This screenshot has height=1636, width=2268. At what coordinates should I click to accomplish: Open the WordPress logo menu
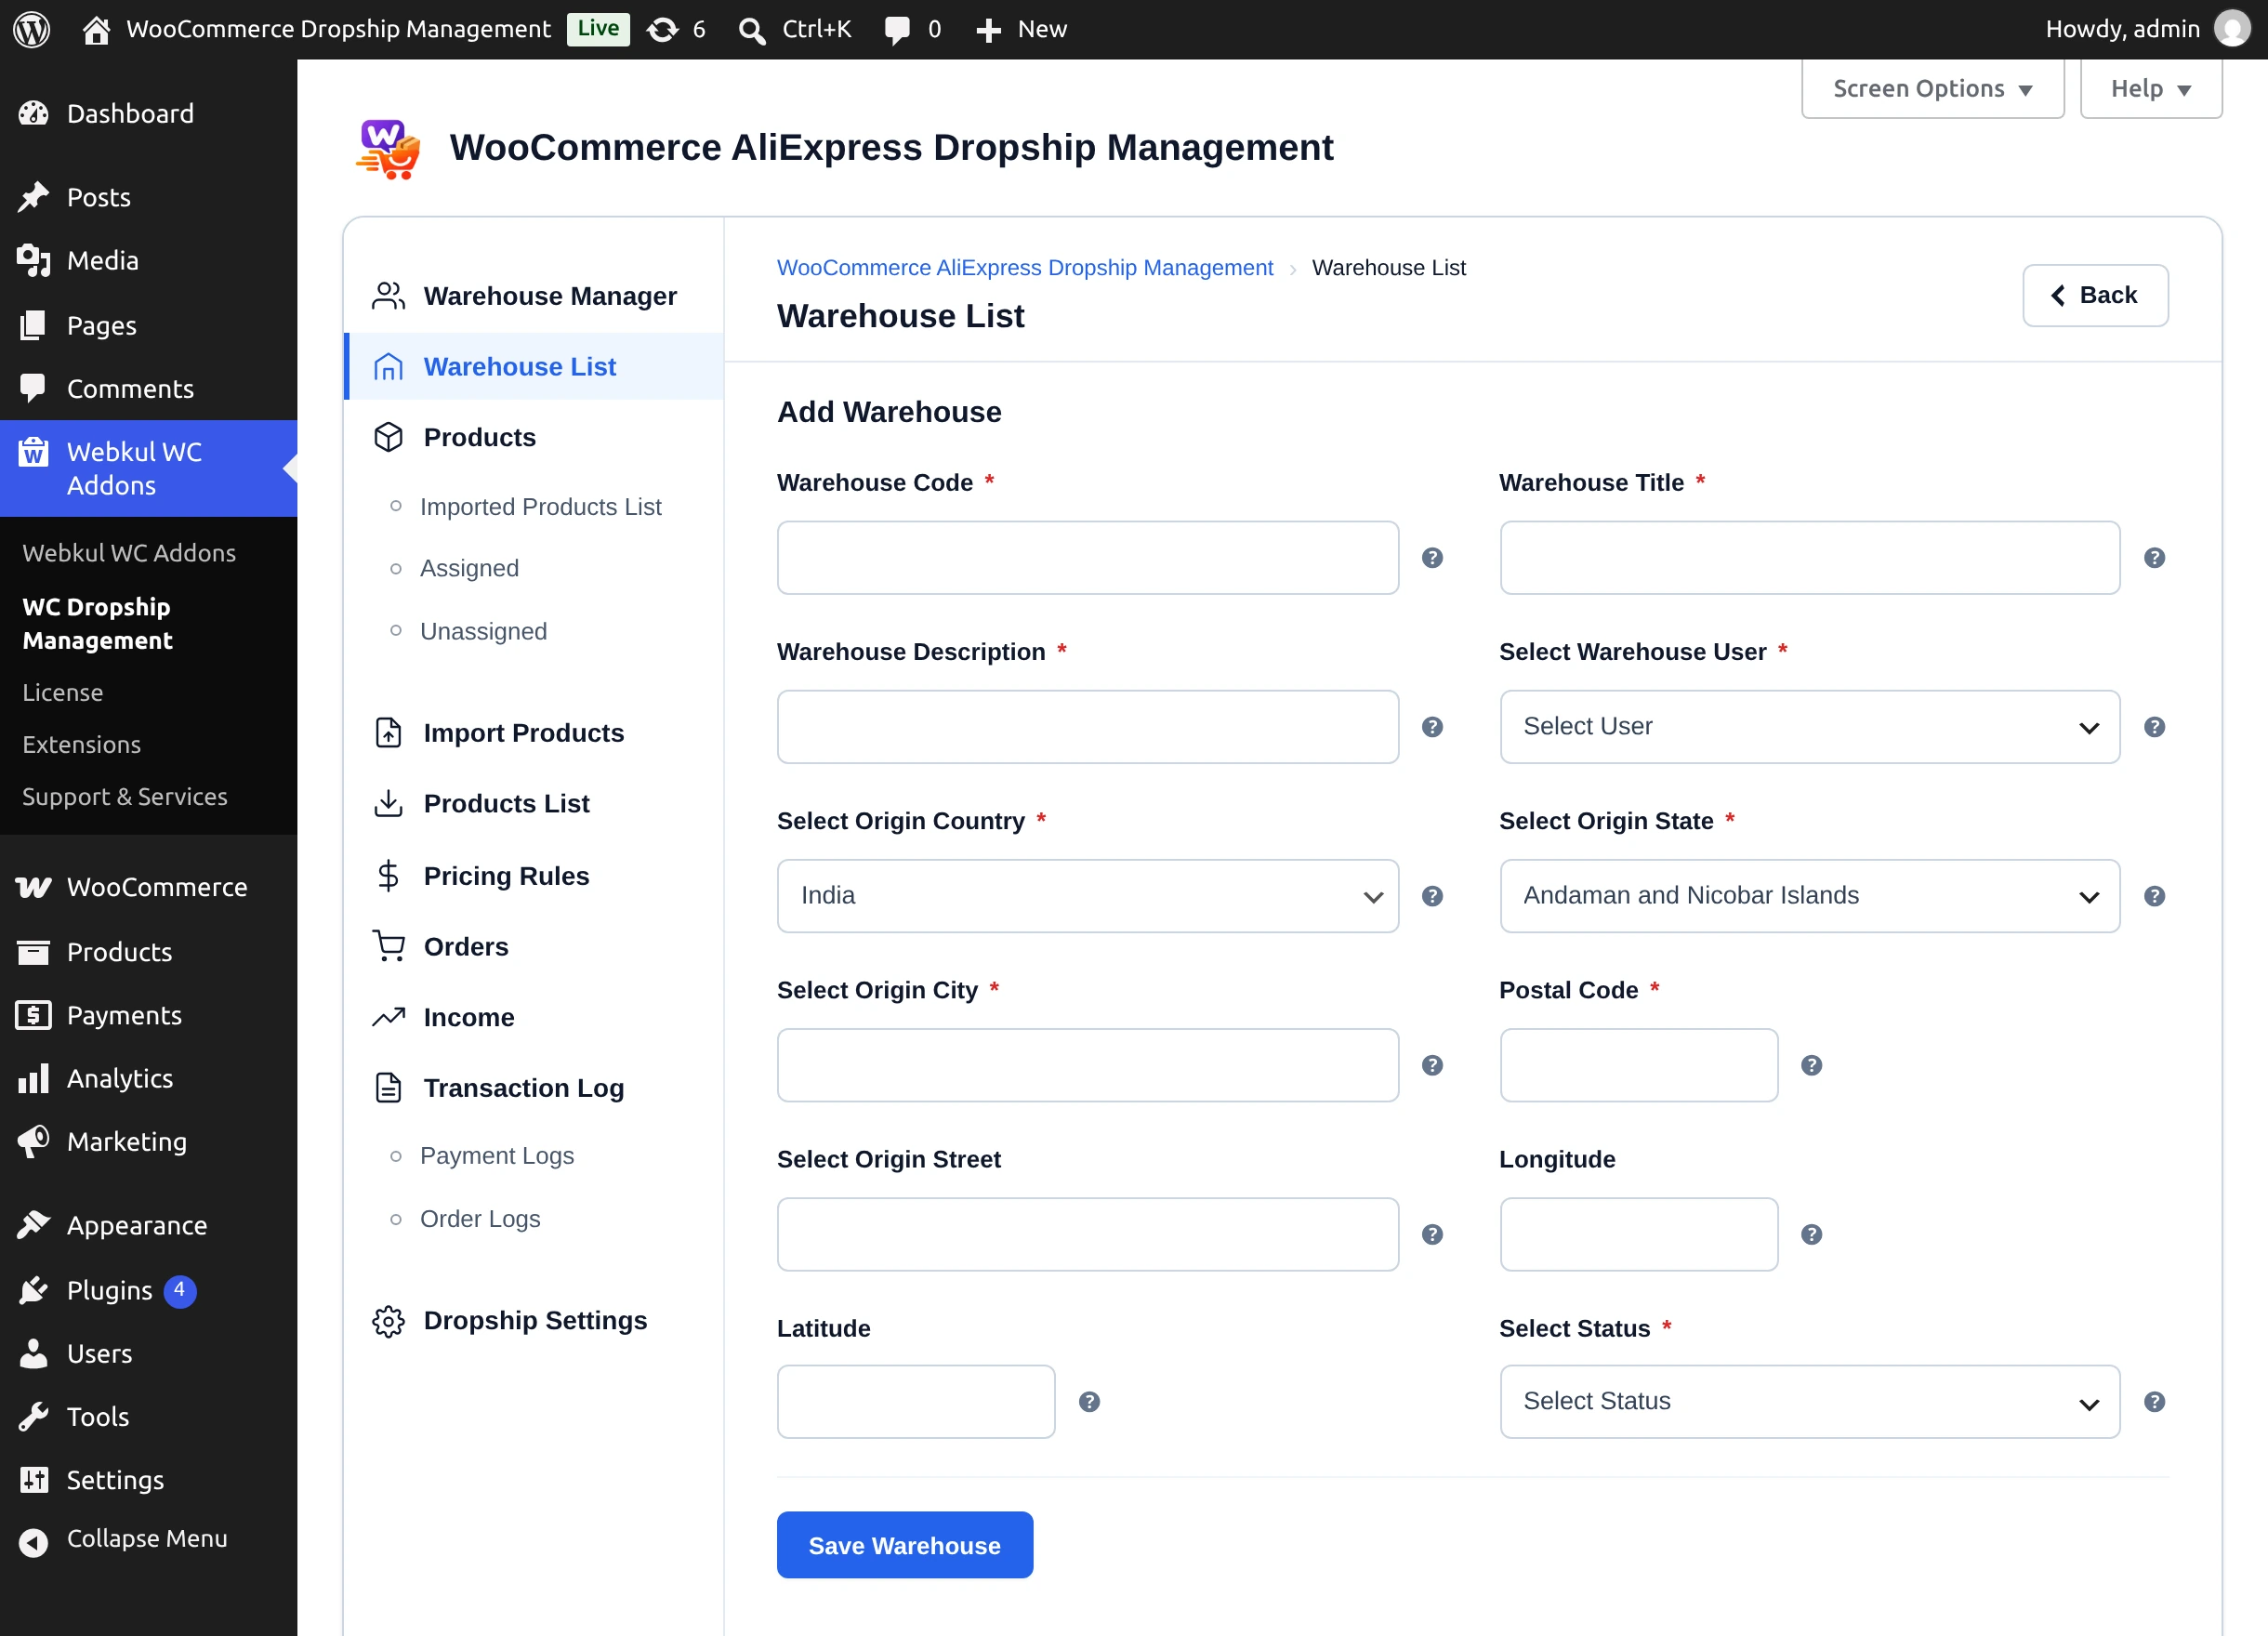pos(32,29)
